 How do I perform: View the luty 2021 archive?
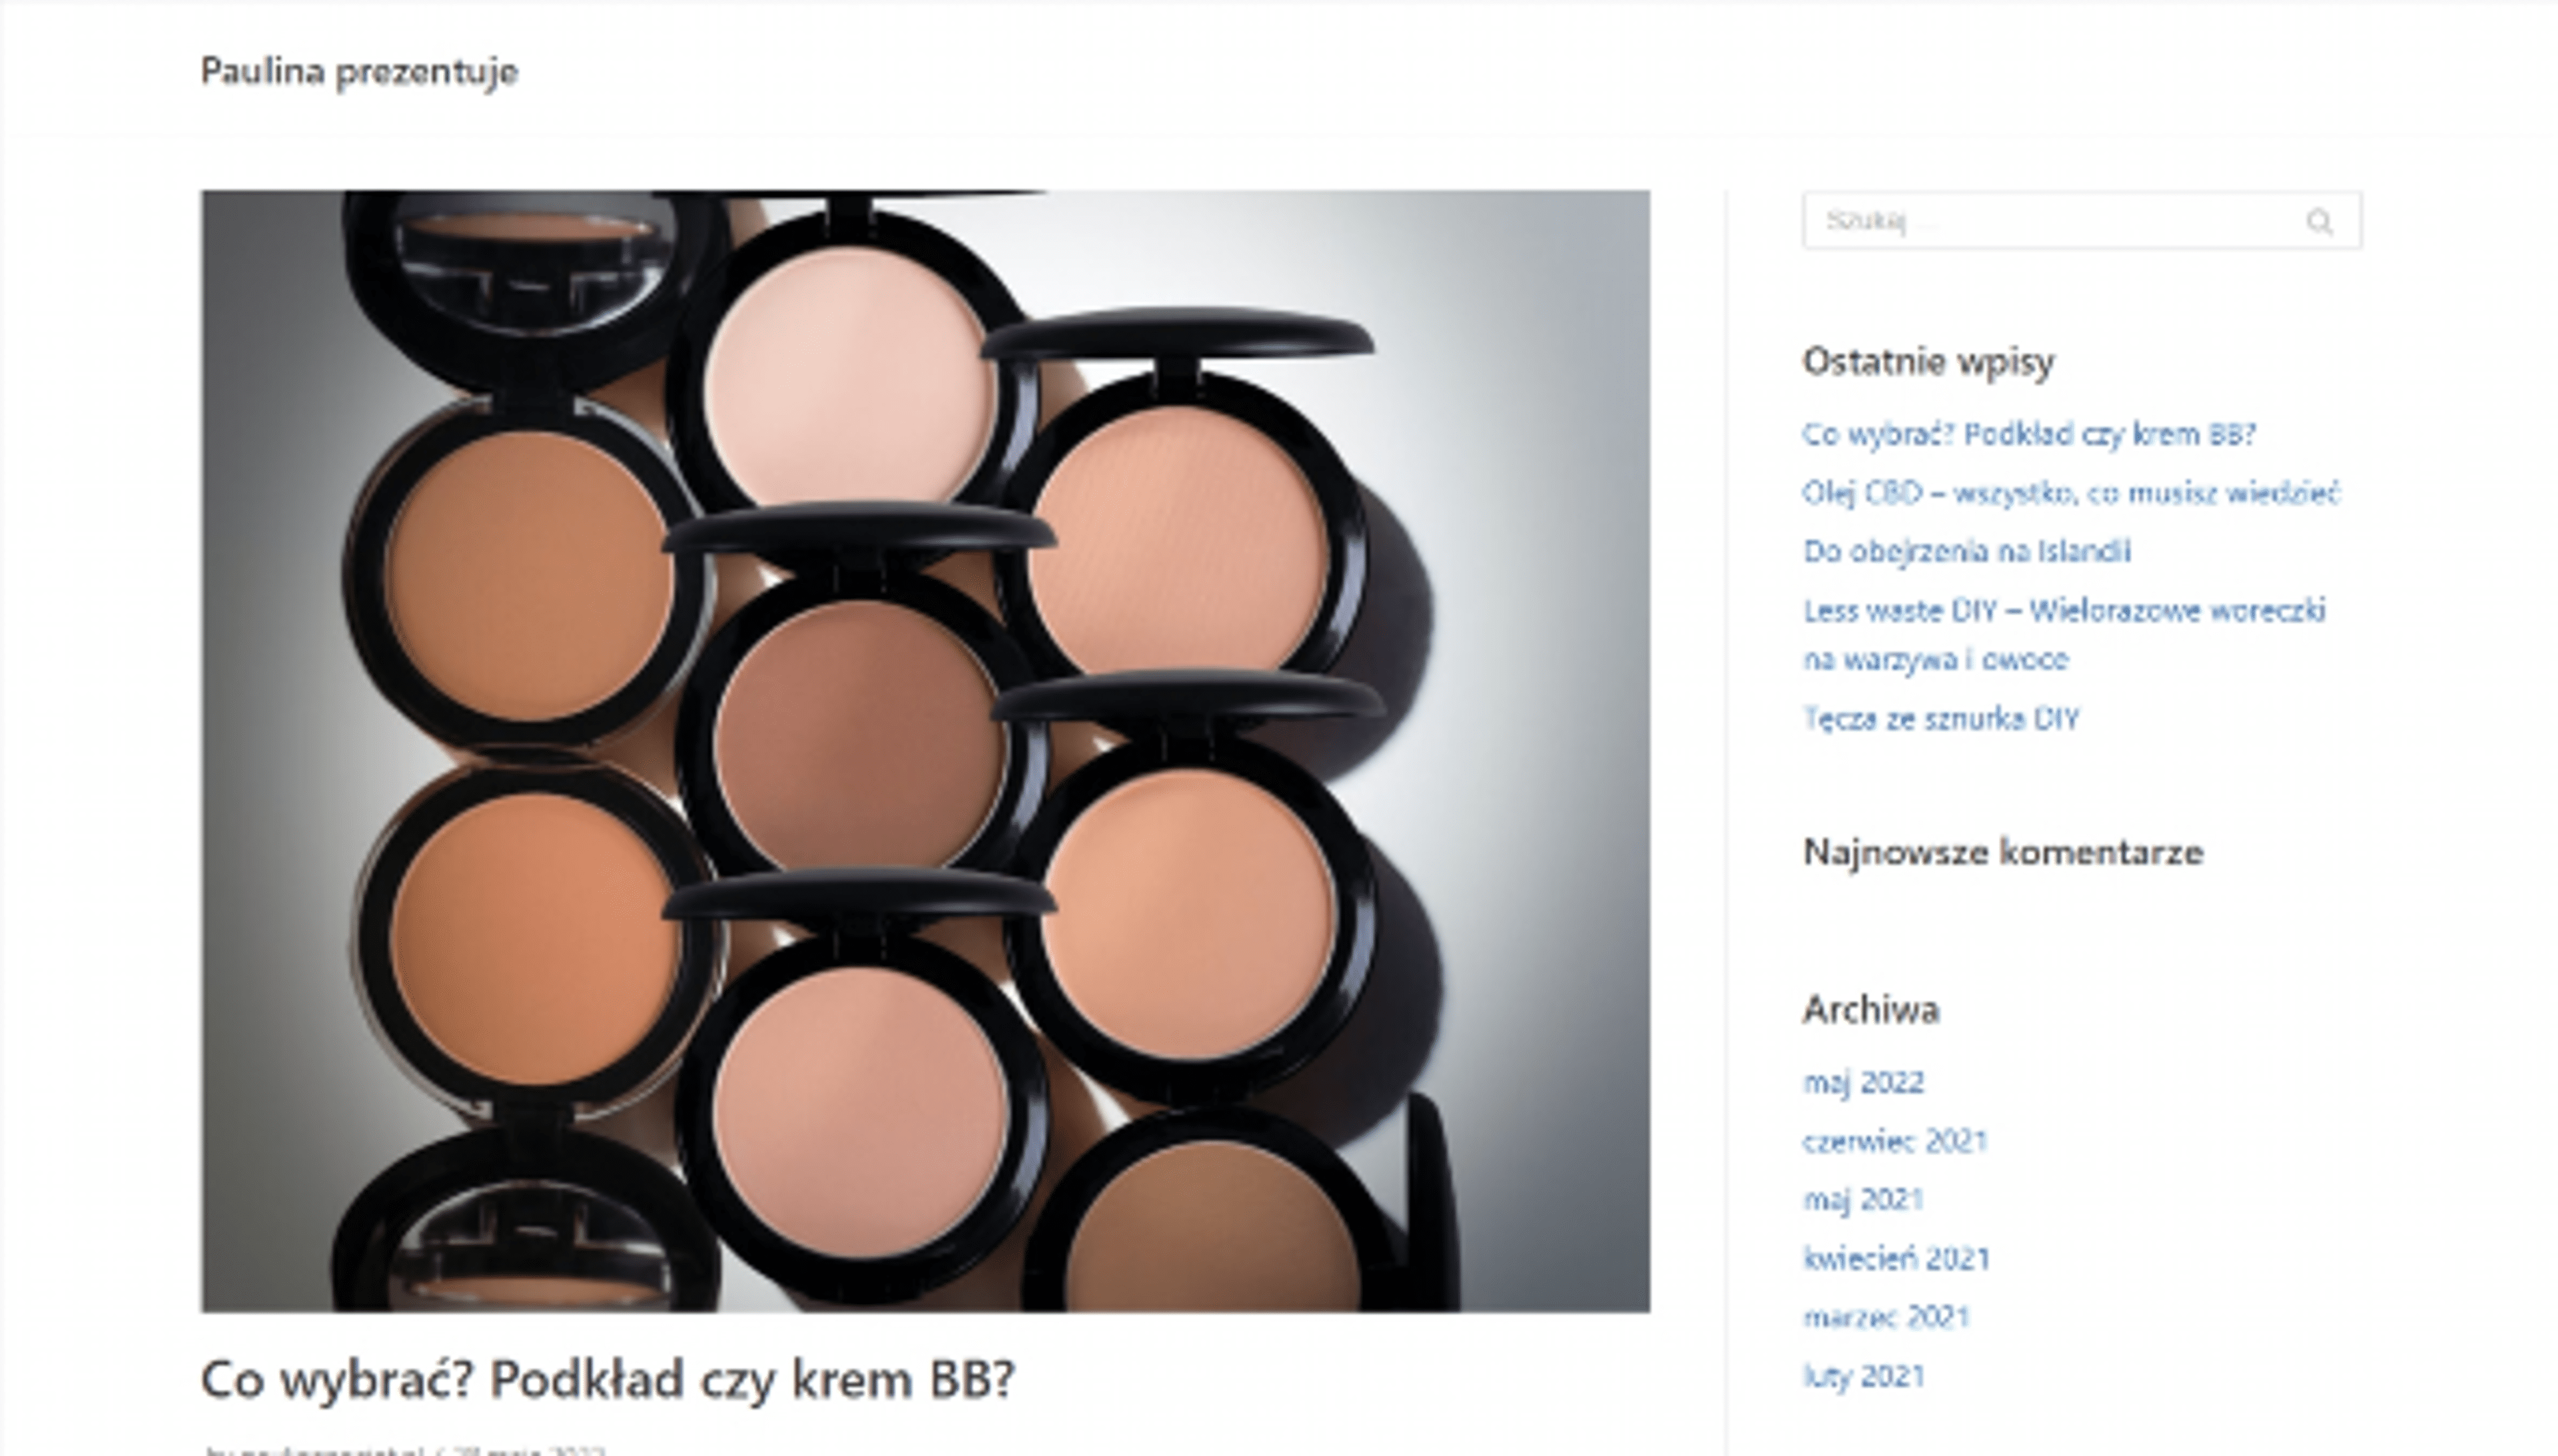pos(1864,1377)
